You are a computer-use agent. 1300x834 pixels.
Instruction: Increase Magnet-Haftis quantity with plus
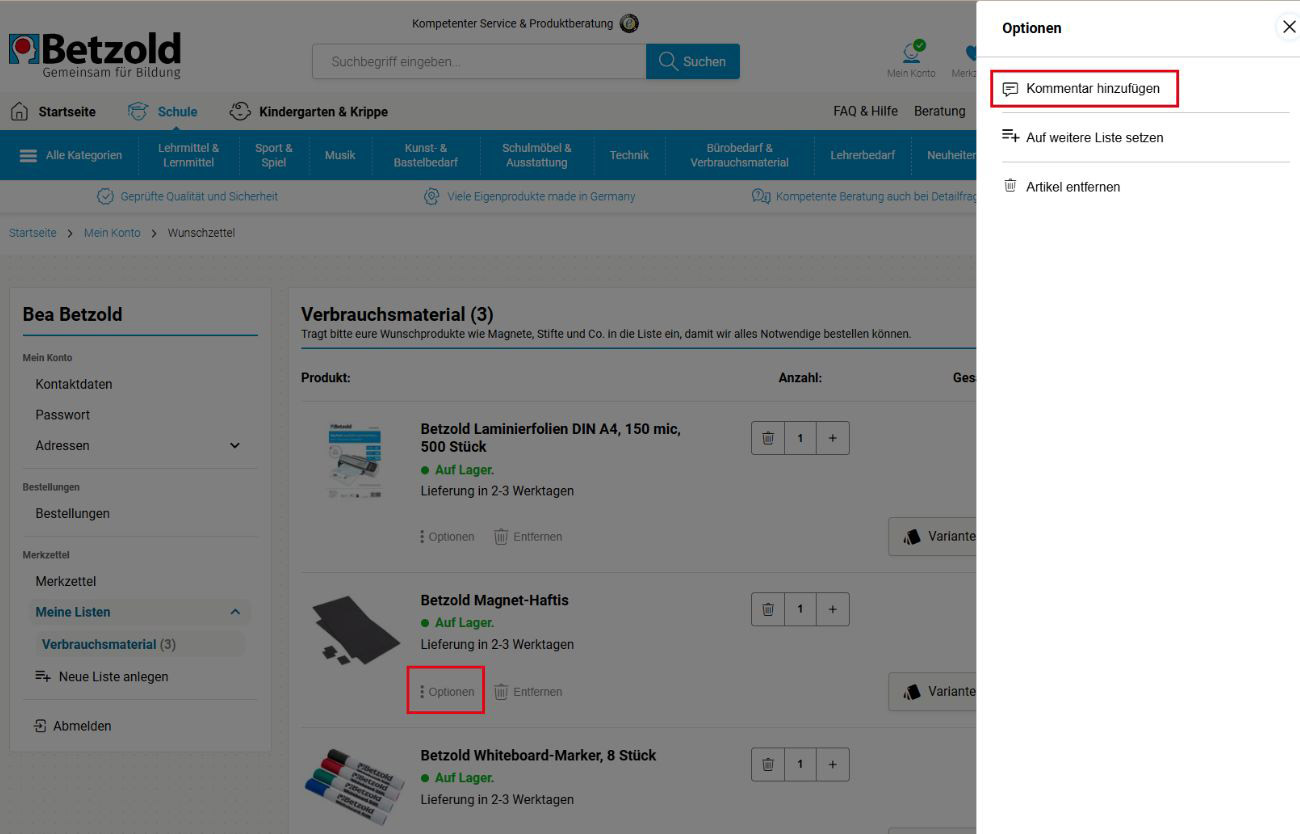832,609
